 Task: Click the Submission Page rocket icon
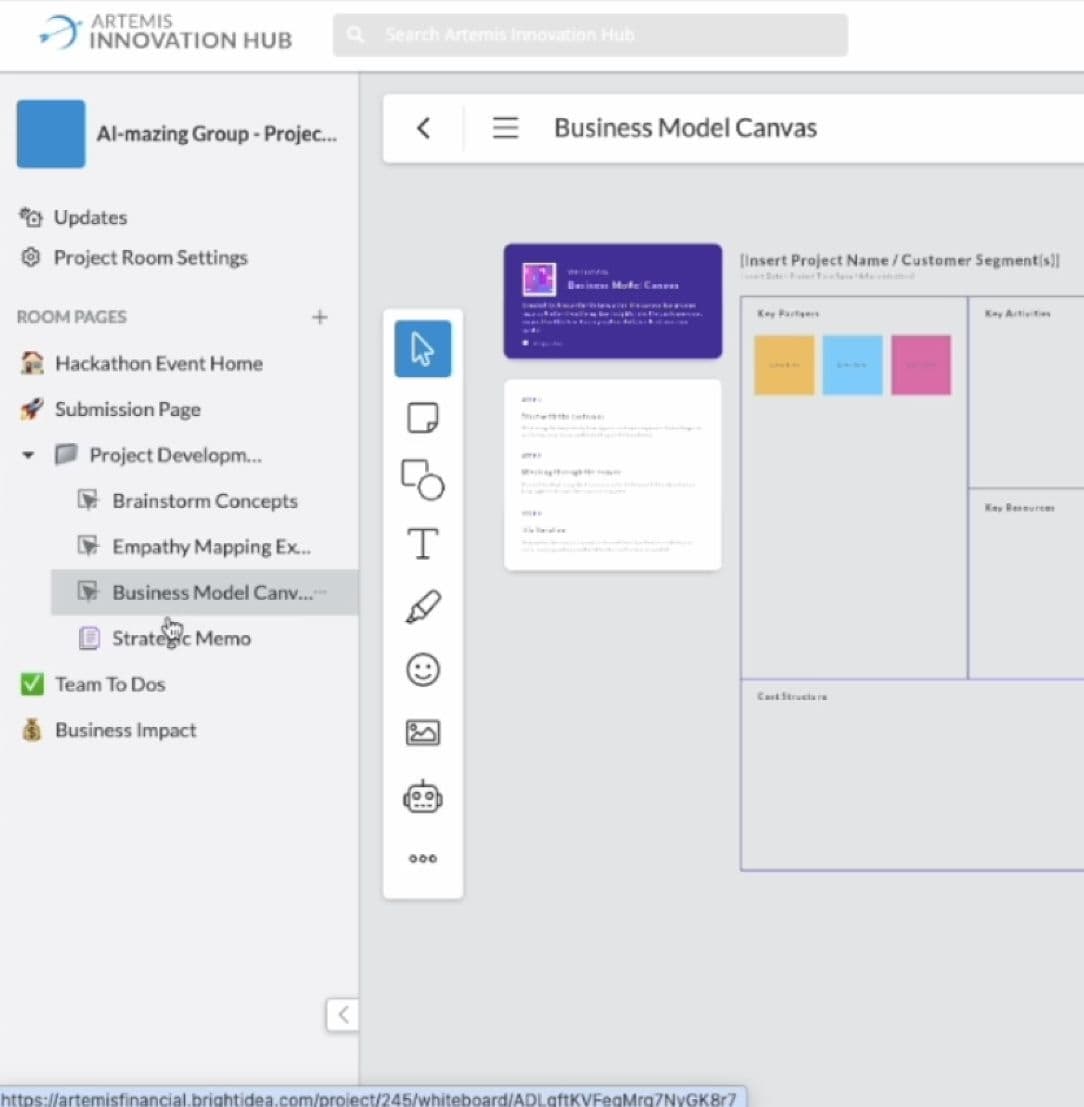32,409
